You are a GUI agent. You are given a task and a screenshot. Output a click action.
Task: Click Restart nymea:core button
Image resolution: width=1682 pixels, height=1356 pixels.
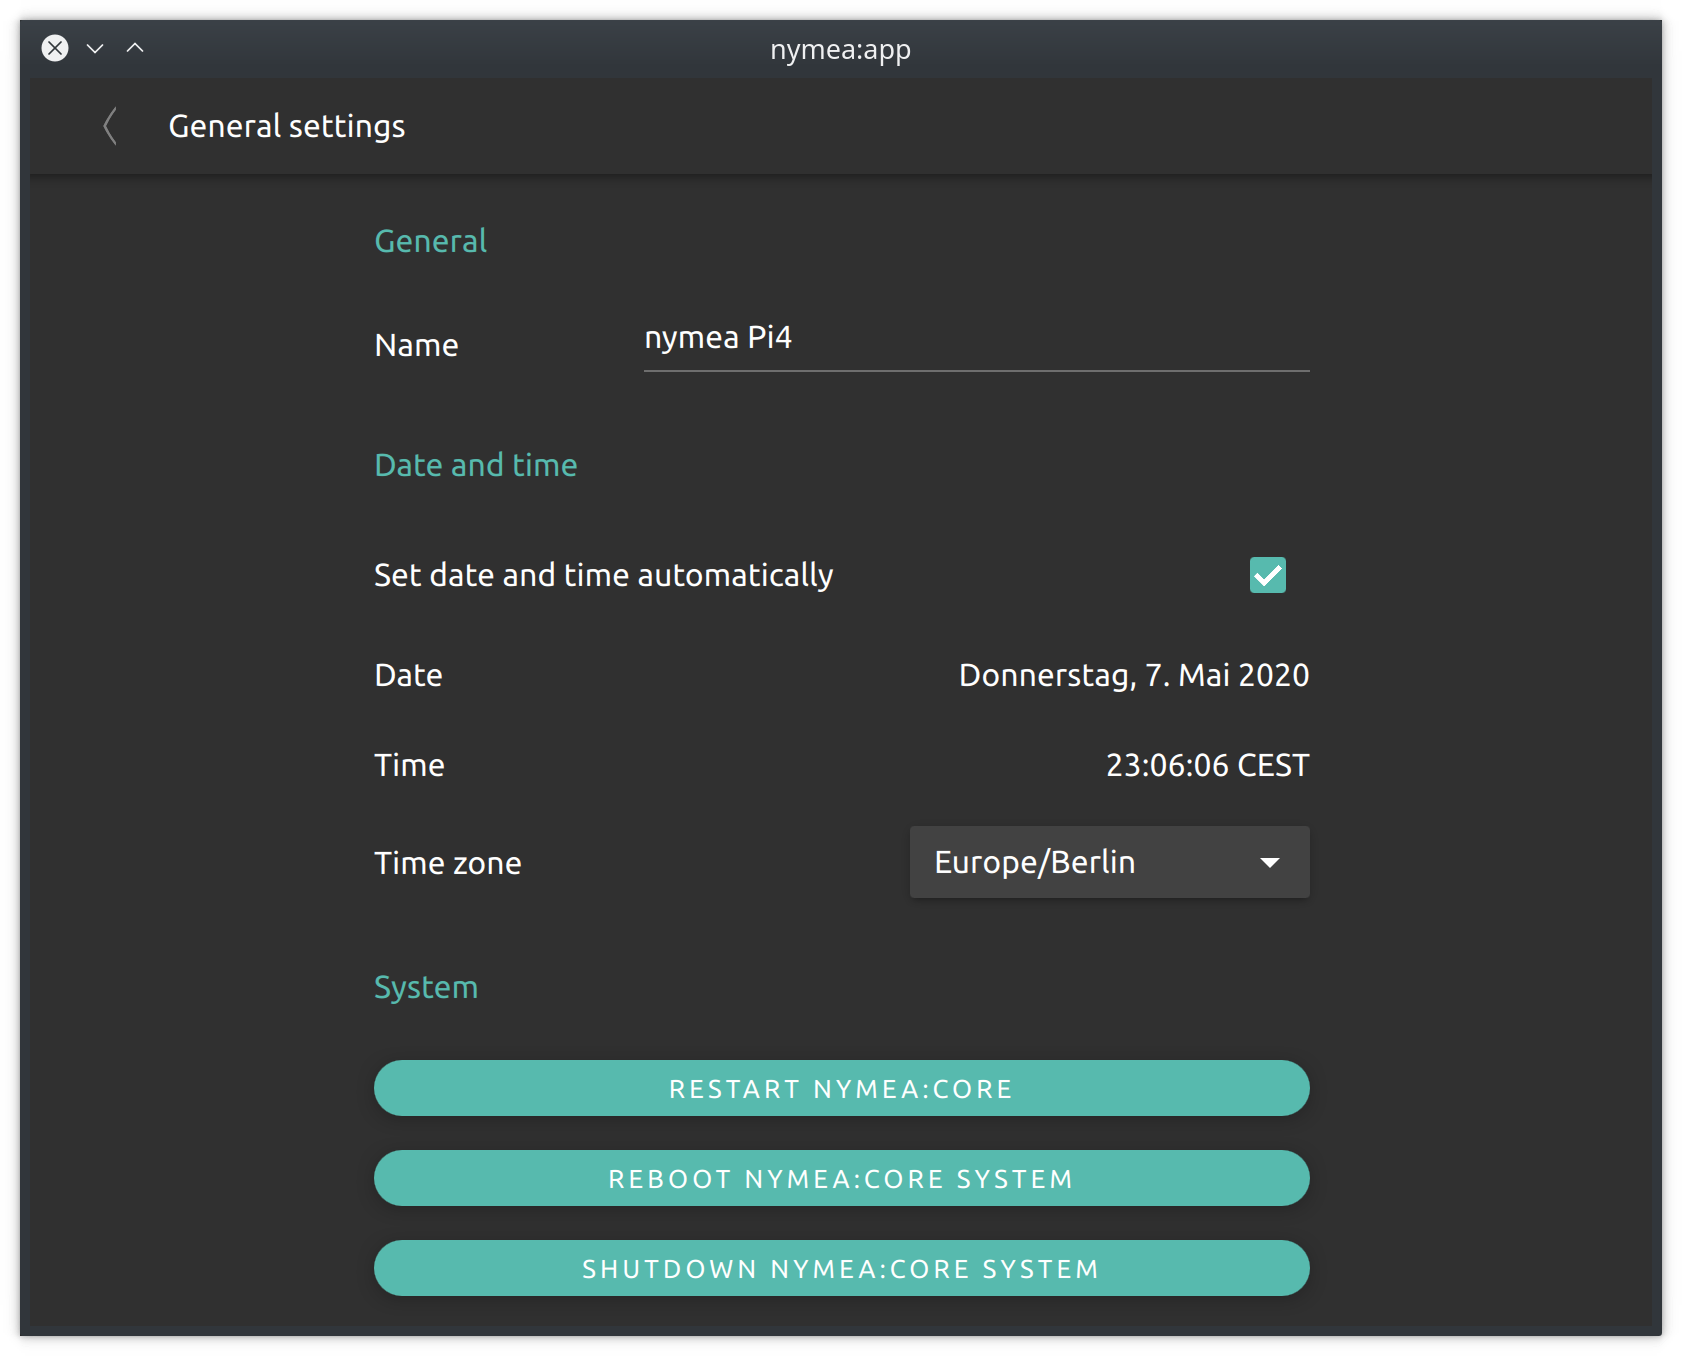[841, 1088]
